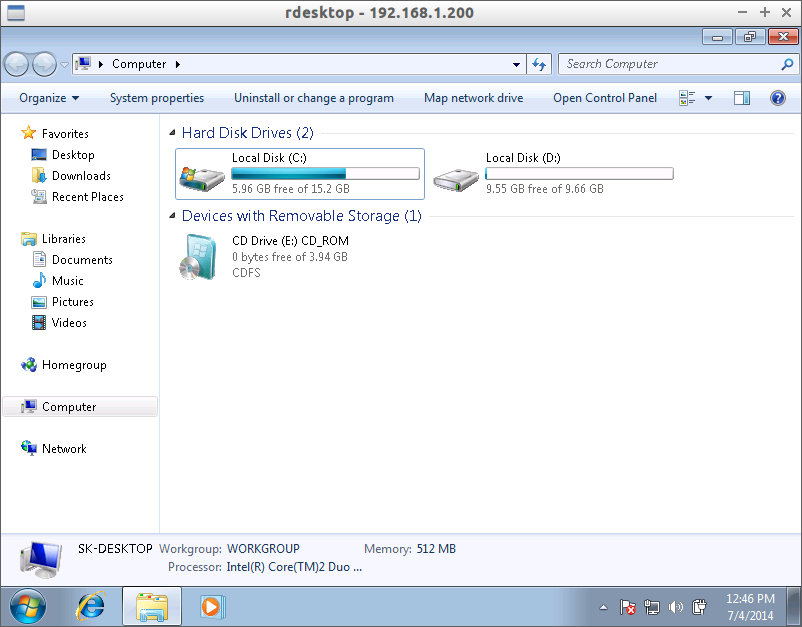Click the Help question mark icon
This screenshot has width=802, height=627.
(x=777, y=98)
